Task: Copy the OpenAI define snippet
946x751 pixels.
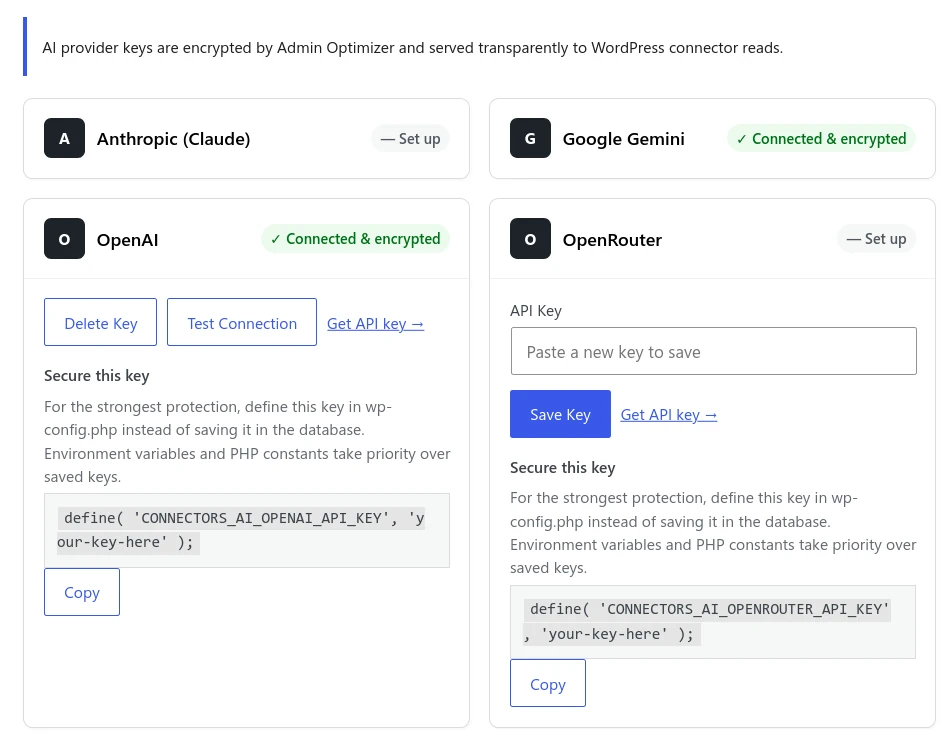Action: [x=81, y=592]
